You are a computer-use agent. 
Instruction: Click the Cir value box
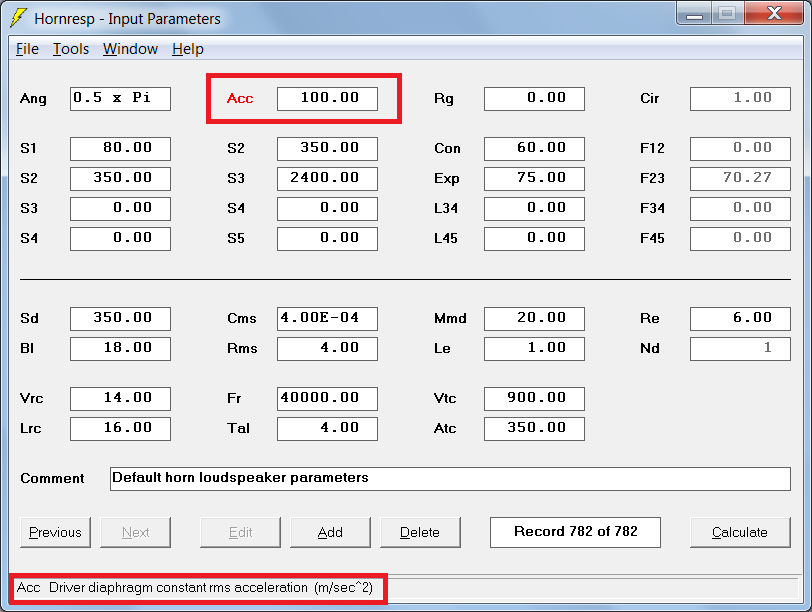point(741,98)
